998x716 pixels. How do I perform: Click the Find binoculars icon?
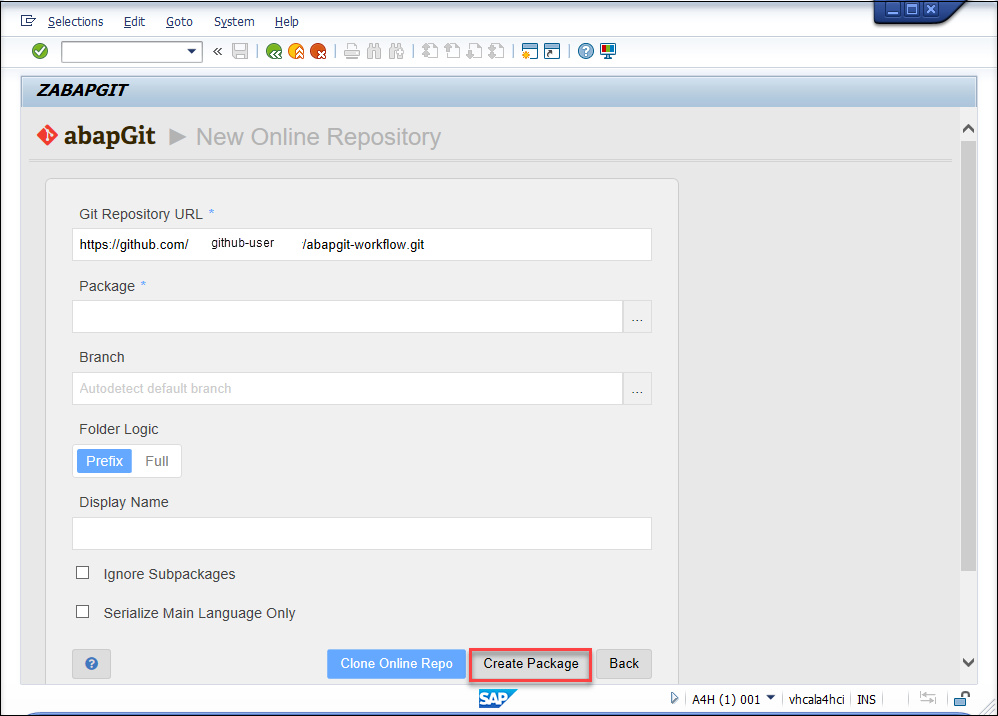374,52
